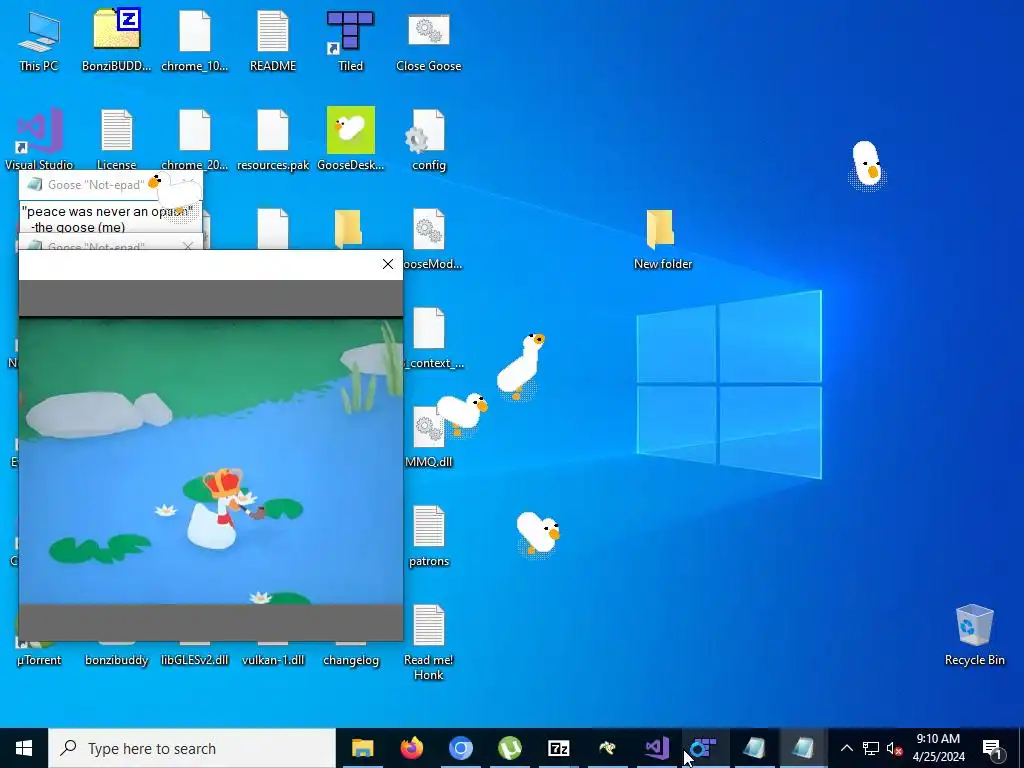Select the New folder on the desktop
Viewport: 1024px width, 768px height.
662,239
